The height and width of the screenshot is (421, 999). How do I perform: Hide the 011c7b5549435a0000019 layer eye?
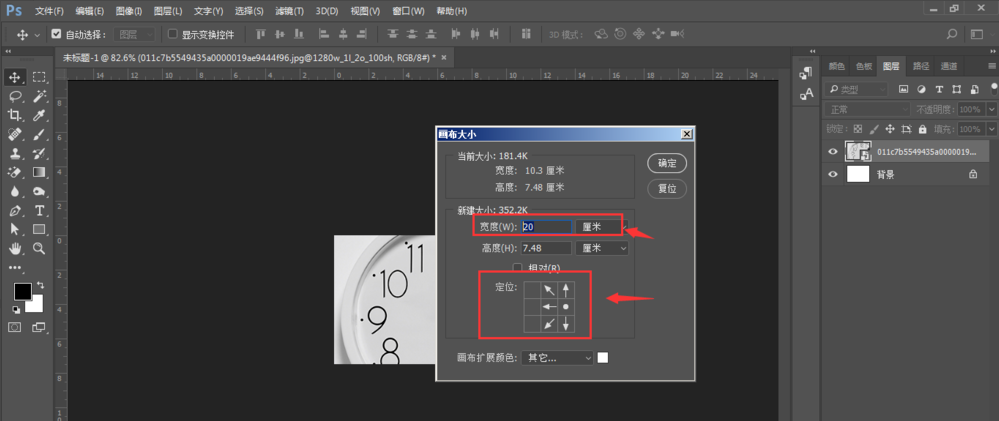pos(831,152)
